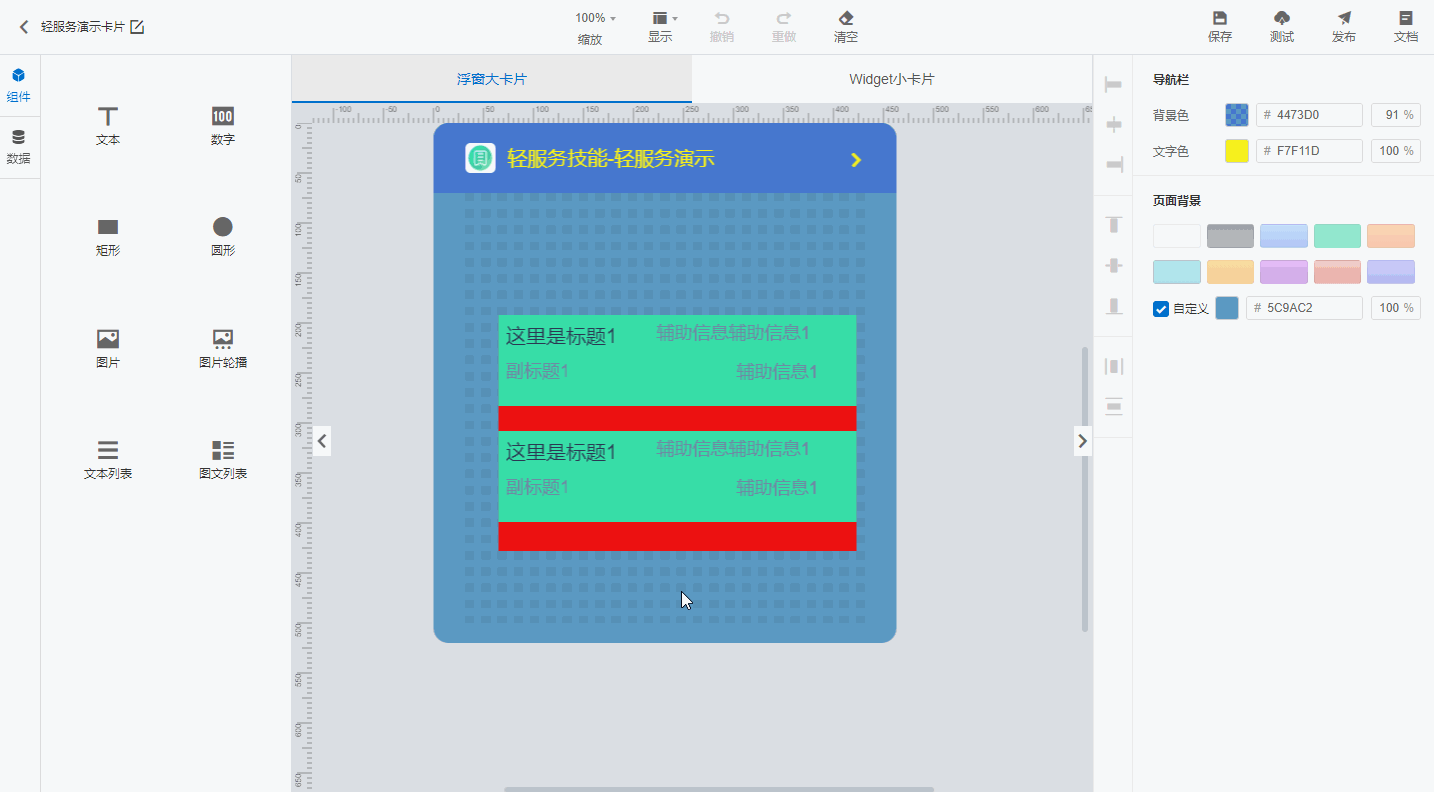Uncheck the 自定义 custom background checkbox
Viewport: 1434px width, 792px height.
pyautogui.click(x=1161, y=309)
